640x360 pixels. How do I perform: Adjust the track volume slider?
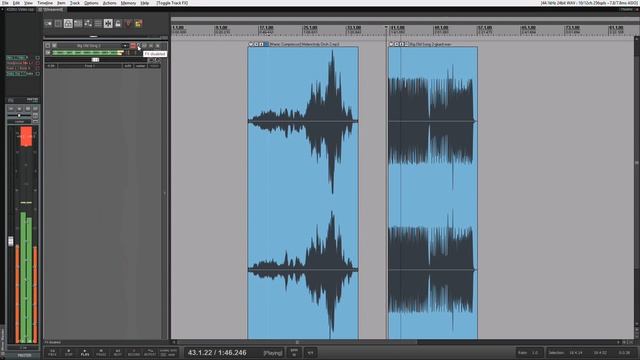95,60
